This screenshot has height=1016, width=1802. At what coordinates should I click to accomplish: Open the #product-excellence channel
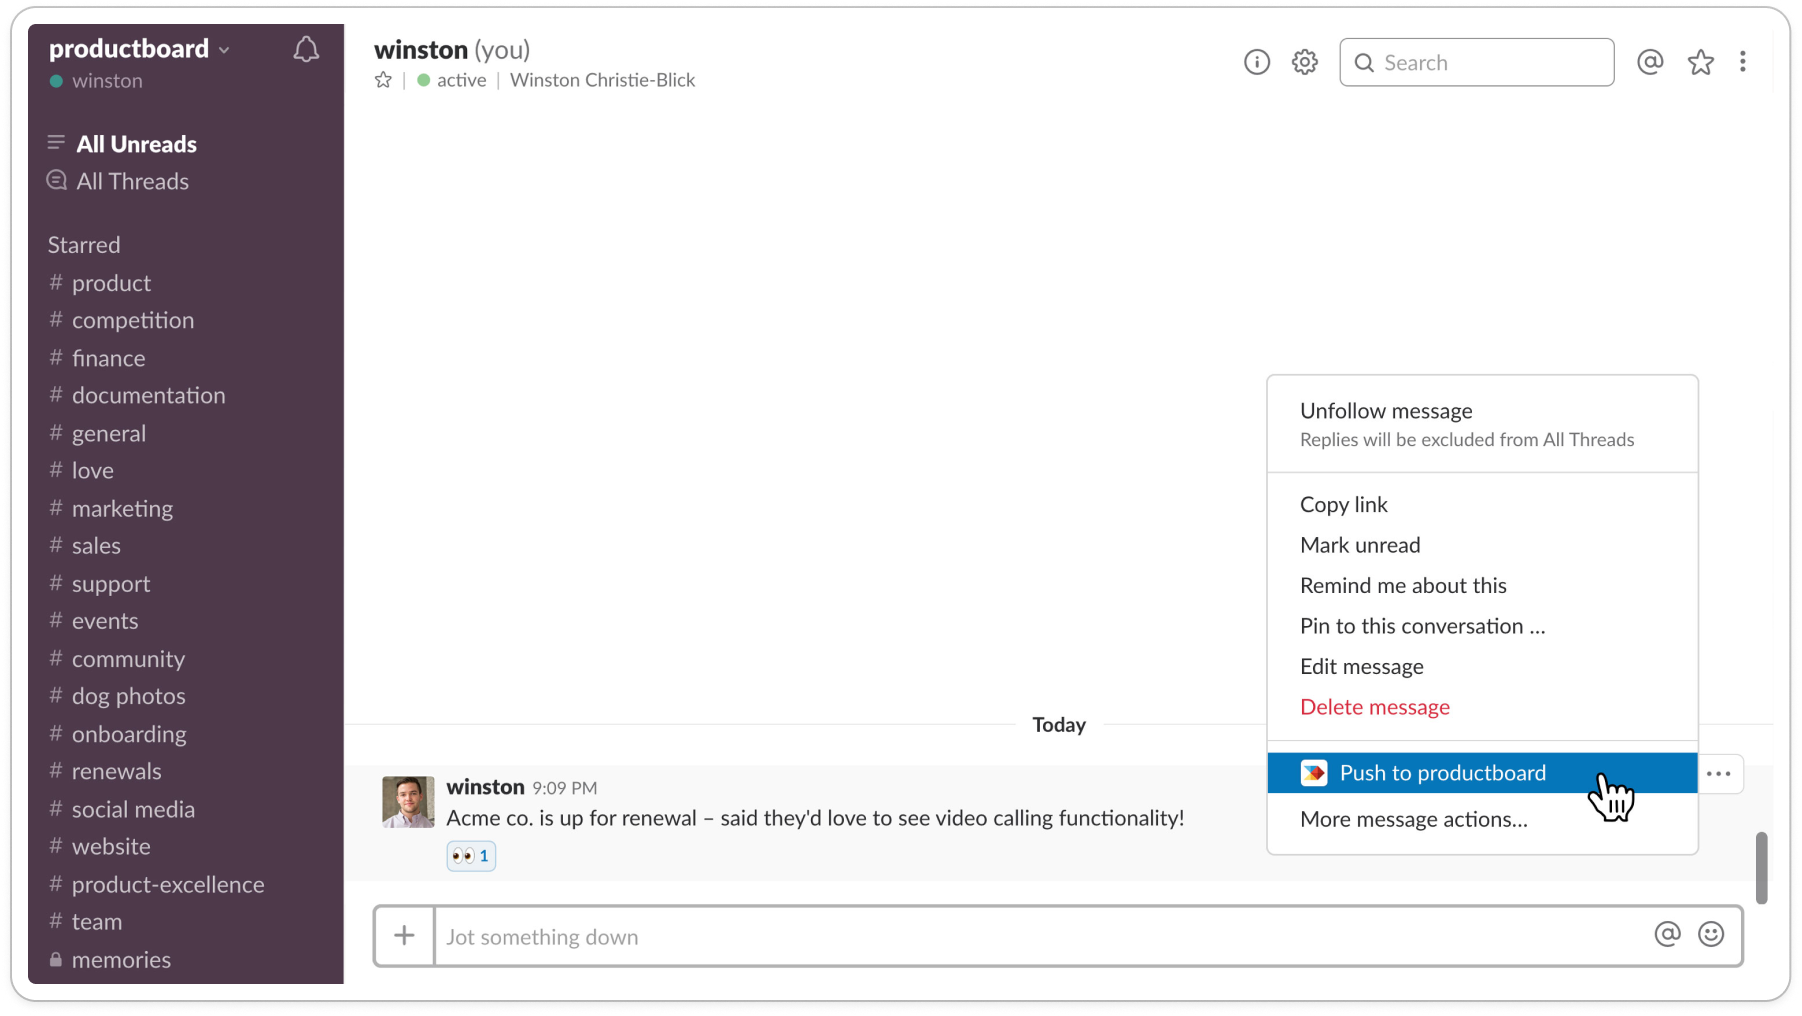click(x=156, y=884)
